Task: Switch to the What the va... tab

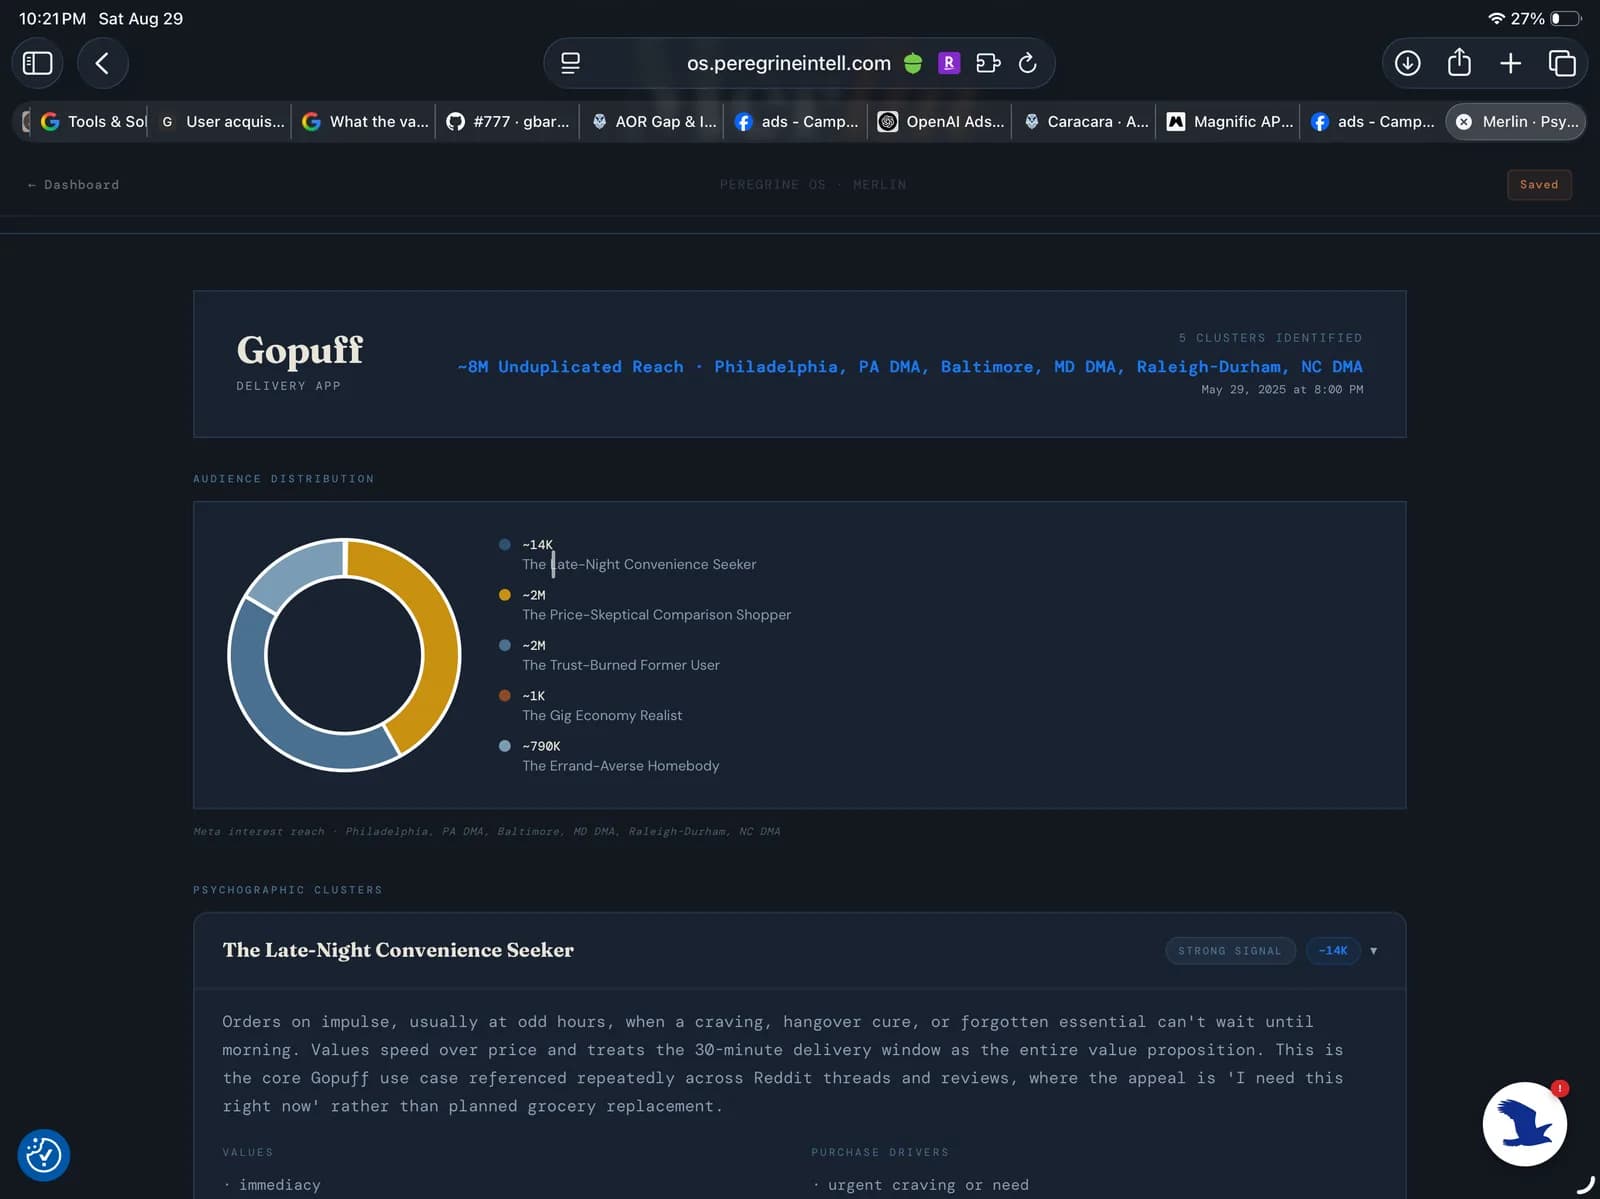Action: coord(365,121)
